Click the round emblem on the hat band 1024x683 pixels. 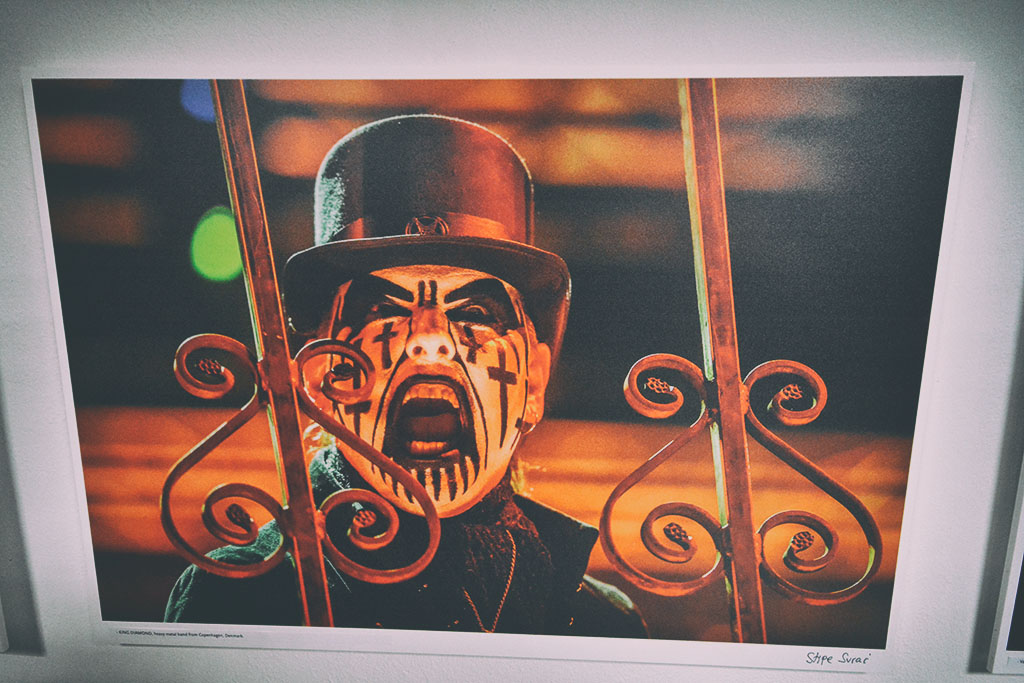428,226
